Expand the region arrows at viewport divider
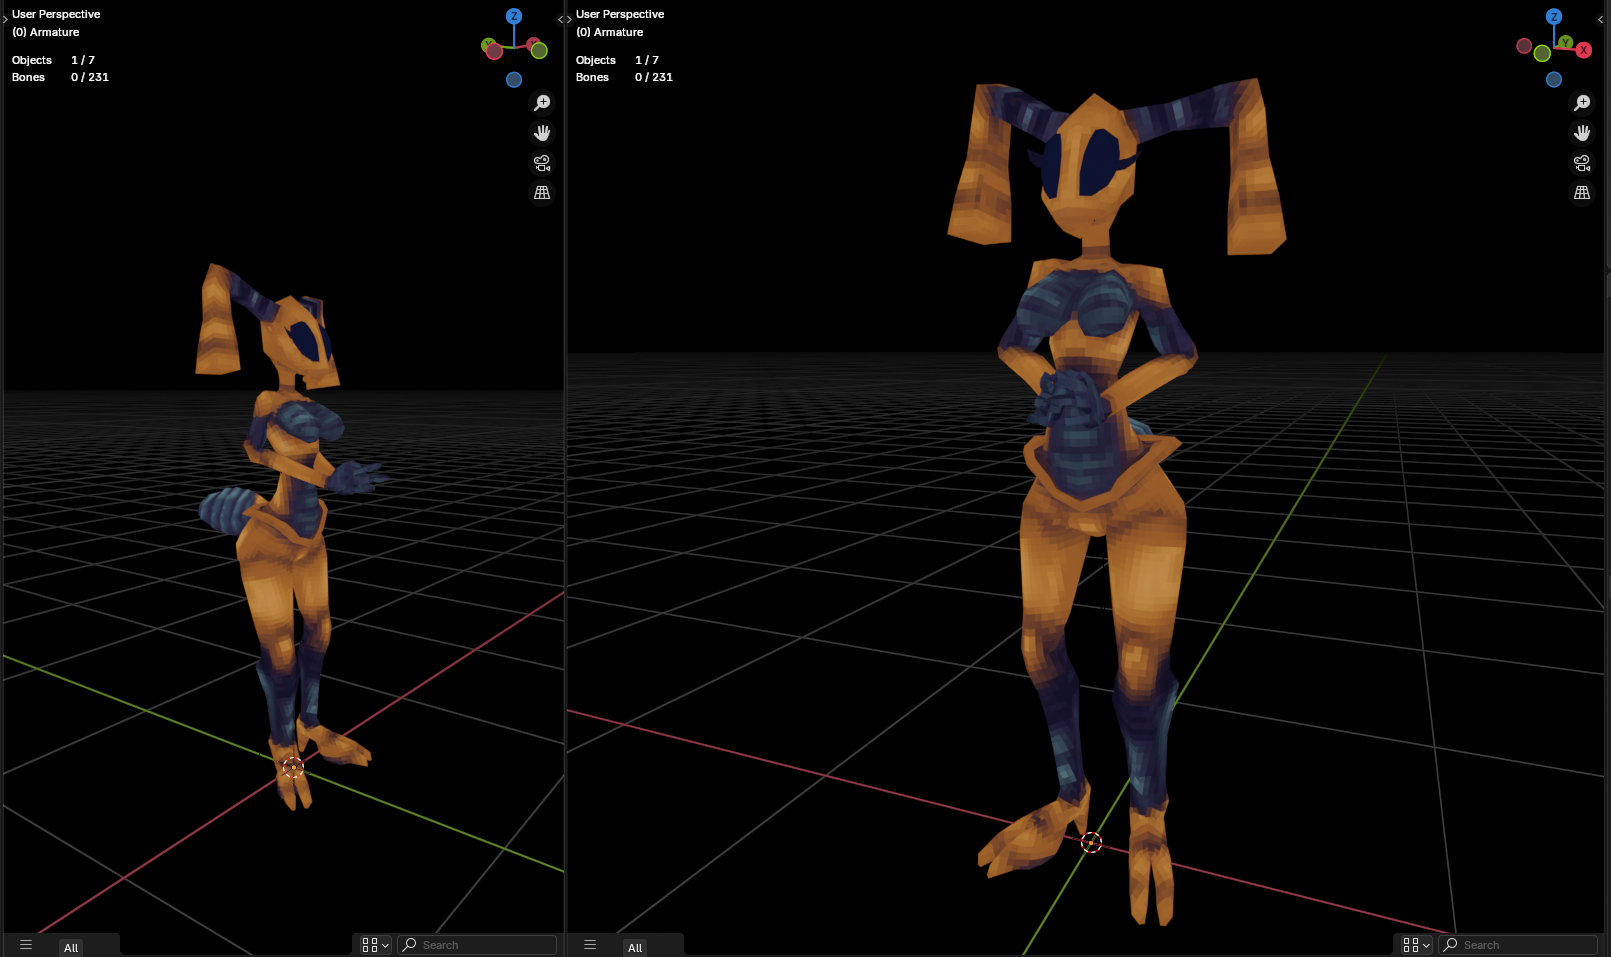This screenshot has height=957, width=1611. (x=565, y=19)
